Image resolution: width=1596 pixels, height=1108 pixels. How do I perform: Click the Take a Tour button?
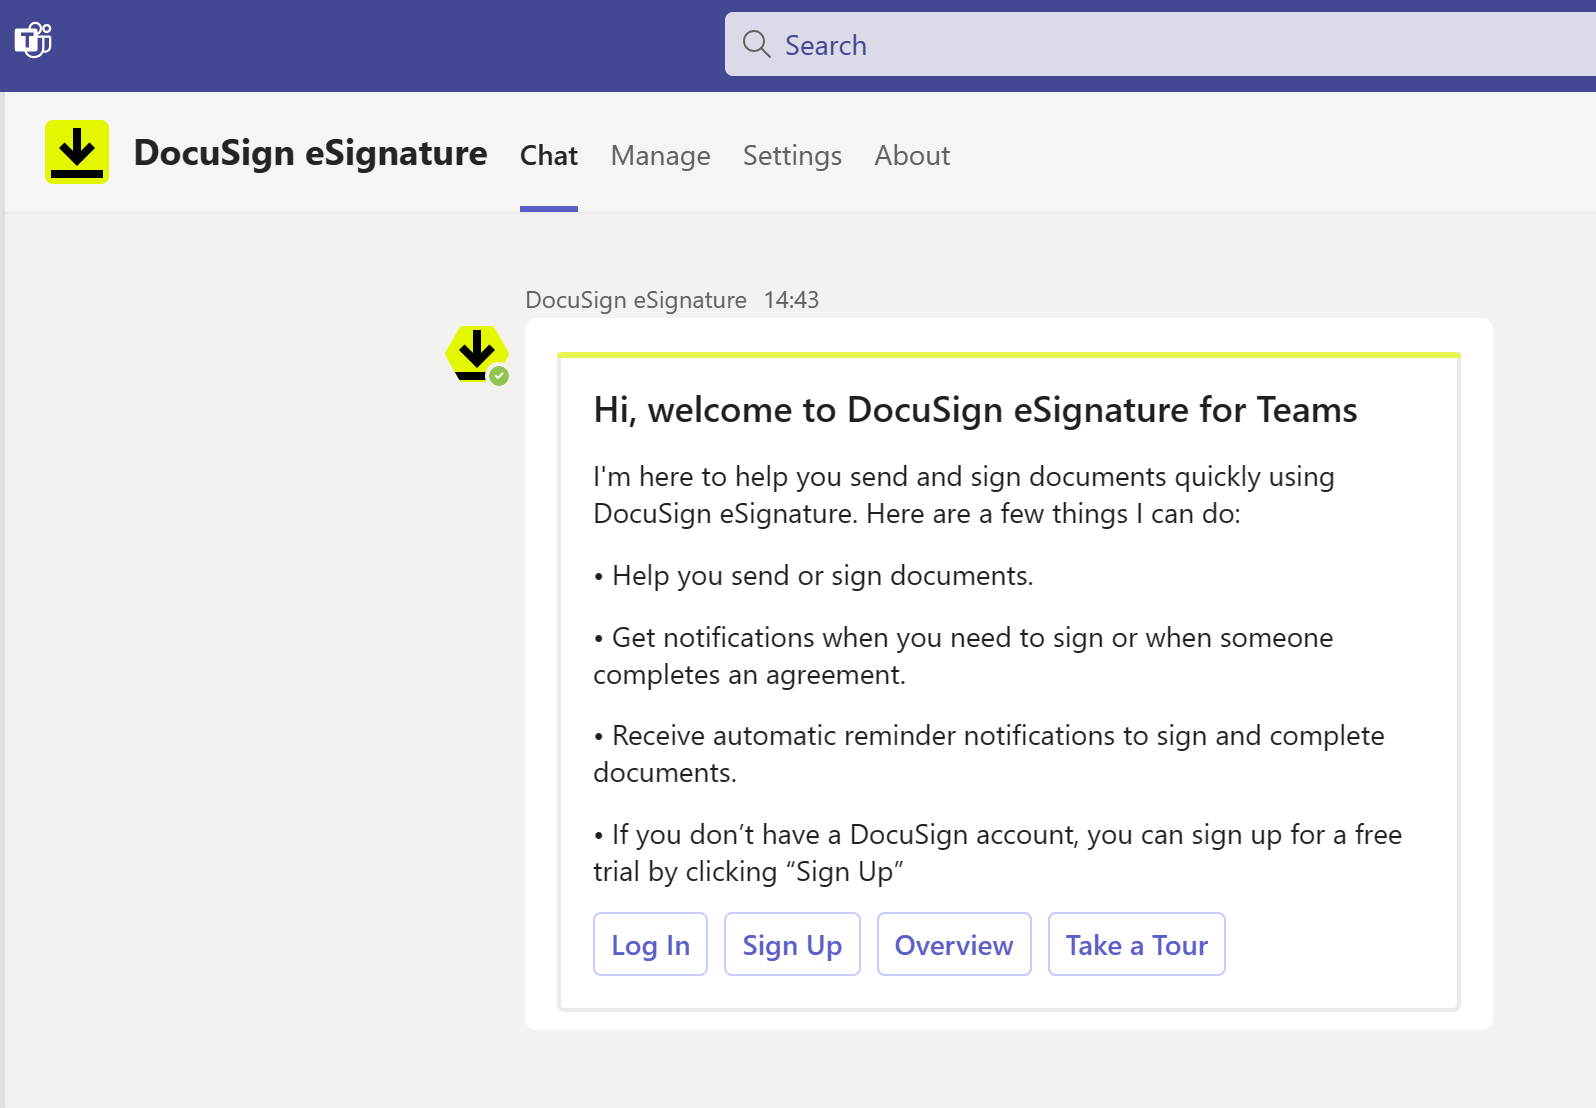point(1137,944)
